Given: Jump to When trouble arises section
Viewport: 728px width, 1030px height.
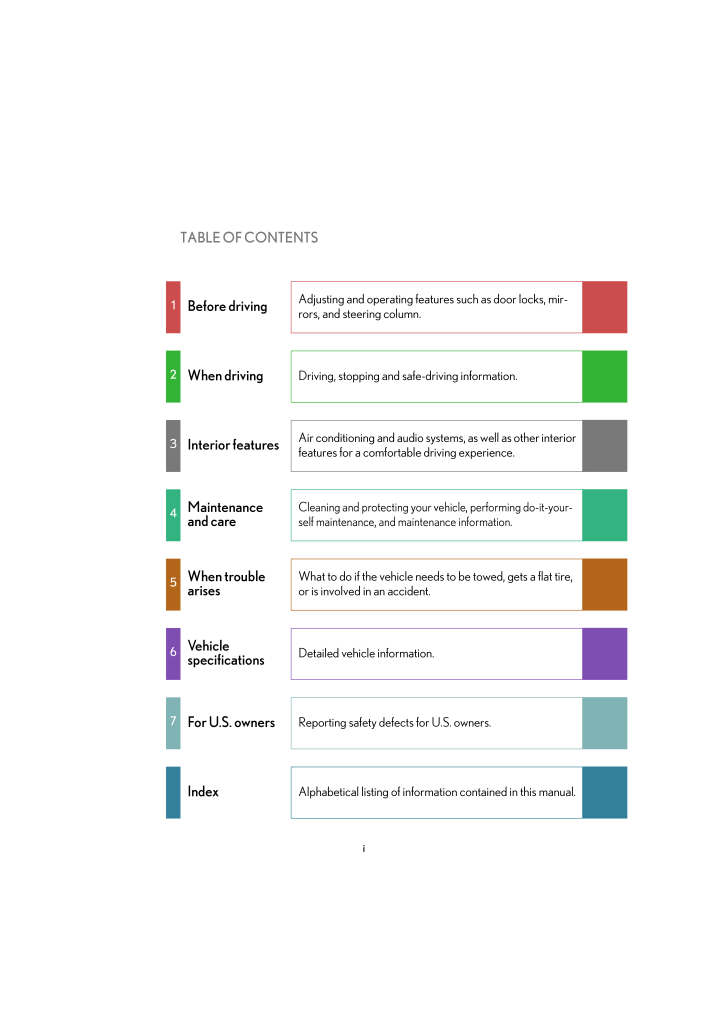Looking at the screenshot, I should coord(226,584).
